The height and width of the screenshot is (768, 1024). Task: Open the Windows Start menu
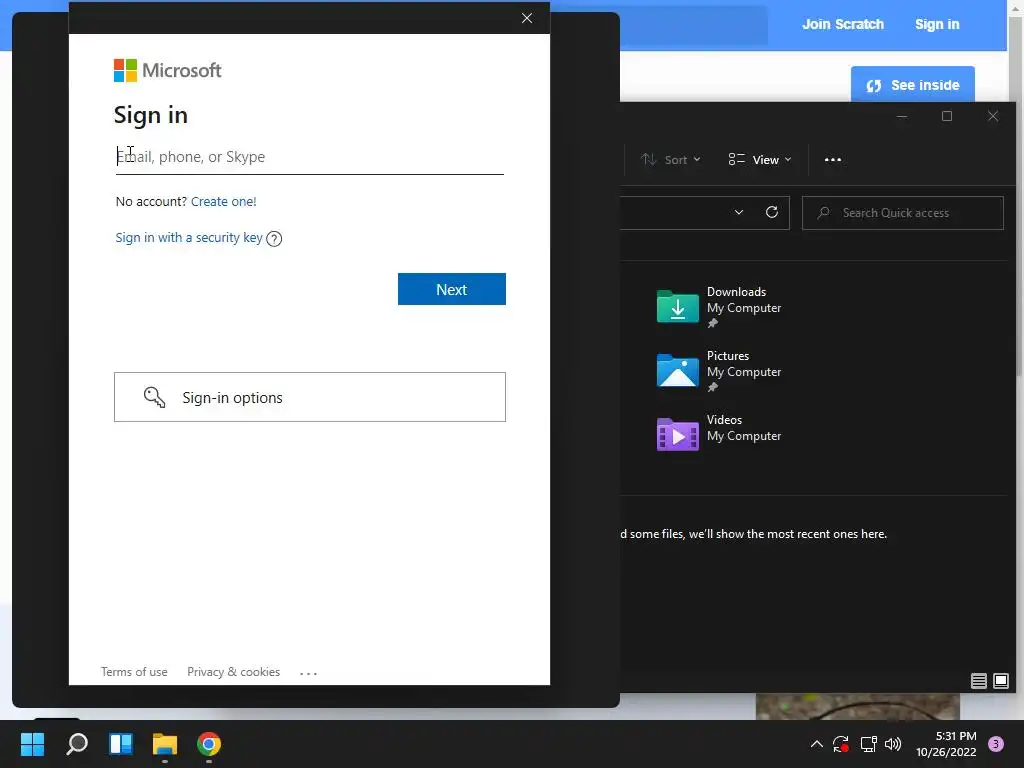32,744
